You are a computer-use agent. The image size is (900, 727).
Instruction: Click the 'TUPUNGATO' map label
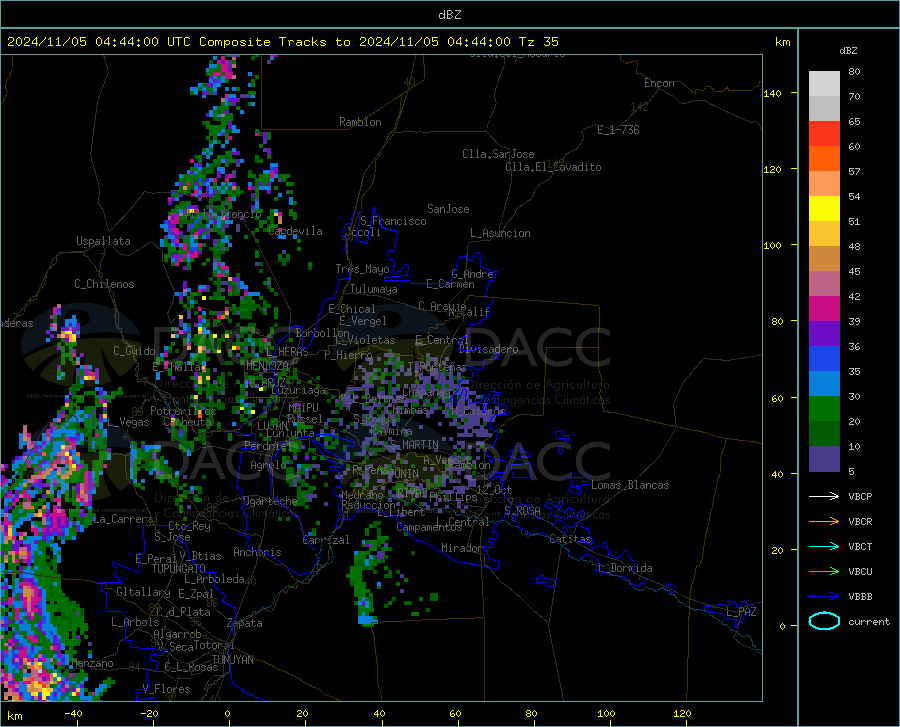(179, 569)
